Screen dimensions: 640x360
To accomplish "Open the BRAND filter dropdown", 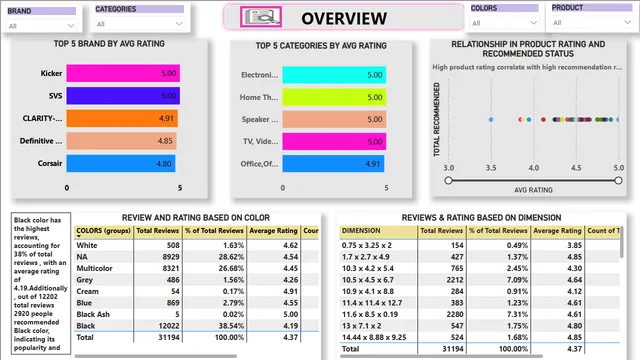I will 41,26.
